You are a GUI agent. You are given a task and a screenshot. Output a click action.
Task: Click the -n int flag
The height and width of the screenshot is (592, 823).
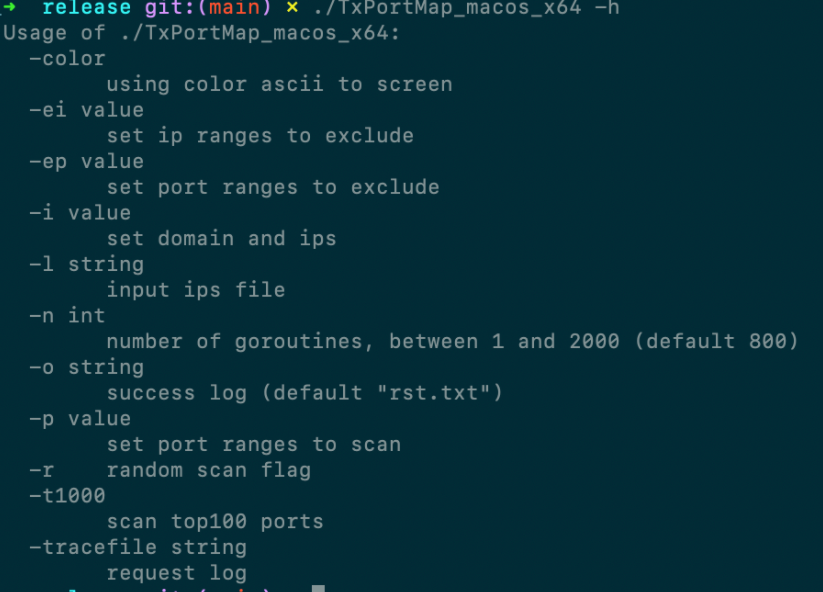[67, 315]
